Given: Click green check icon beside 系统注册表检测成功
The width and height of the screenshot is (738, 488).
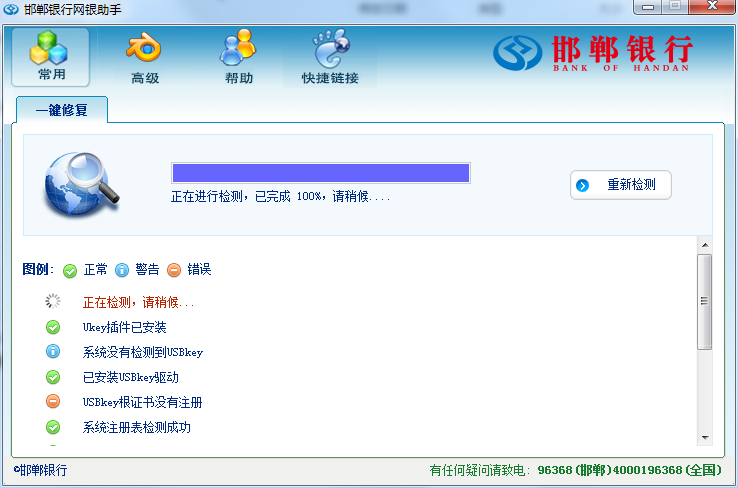Looking at the screenshot, I should (53, 427).
